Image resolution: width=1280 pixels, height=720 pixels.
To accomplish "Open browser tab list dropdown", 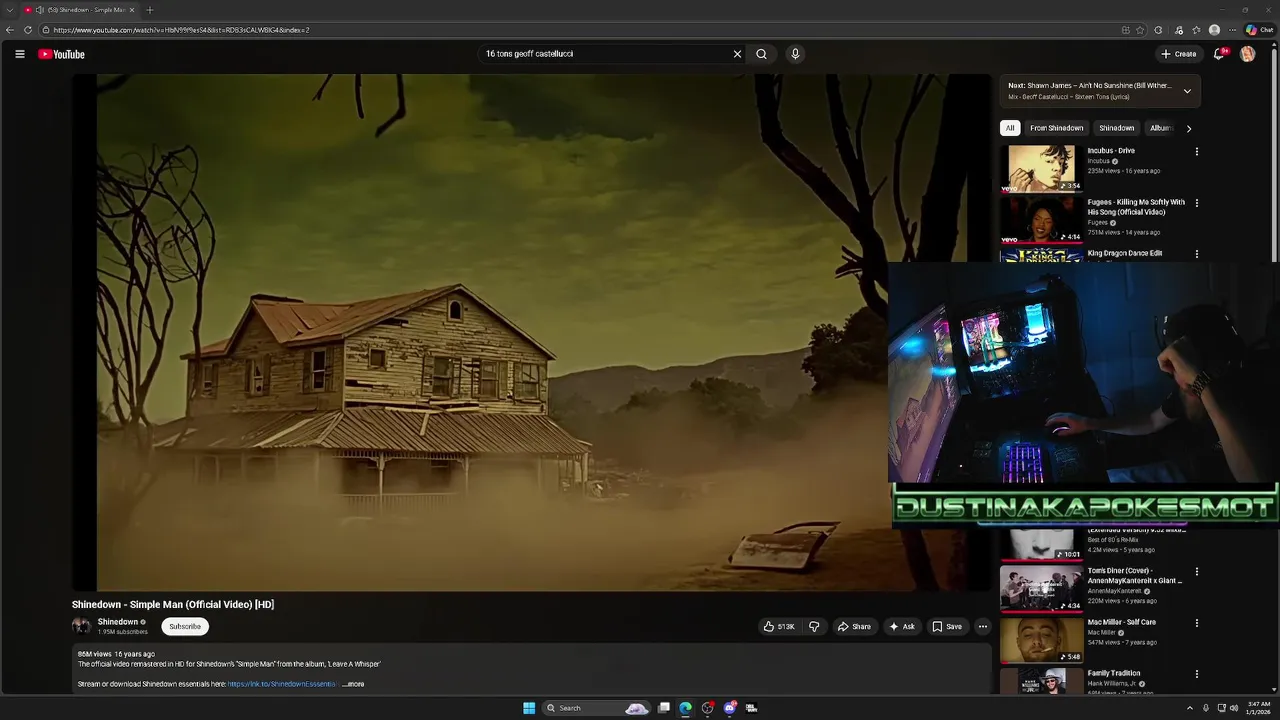I will [10, 10].
